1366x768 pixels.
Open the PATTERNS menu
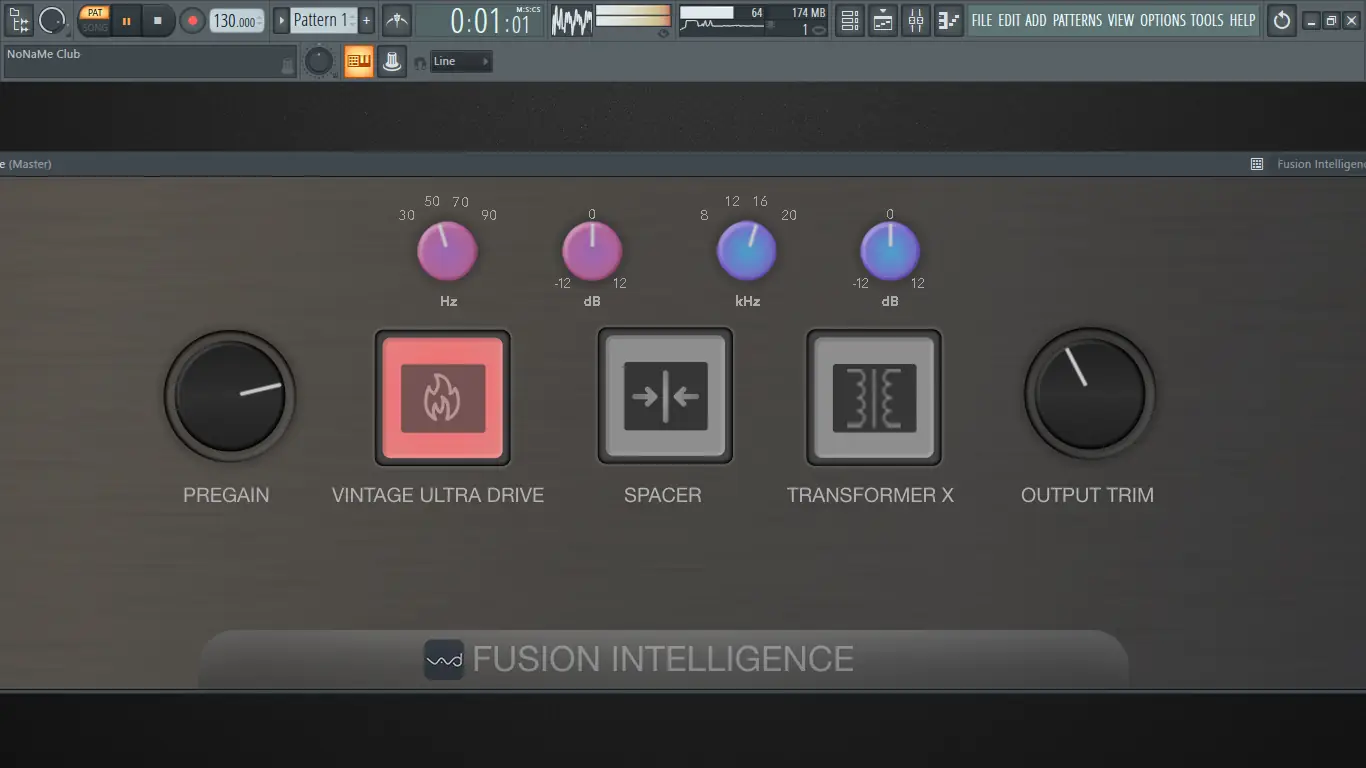pos(1079,20)
